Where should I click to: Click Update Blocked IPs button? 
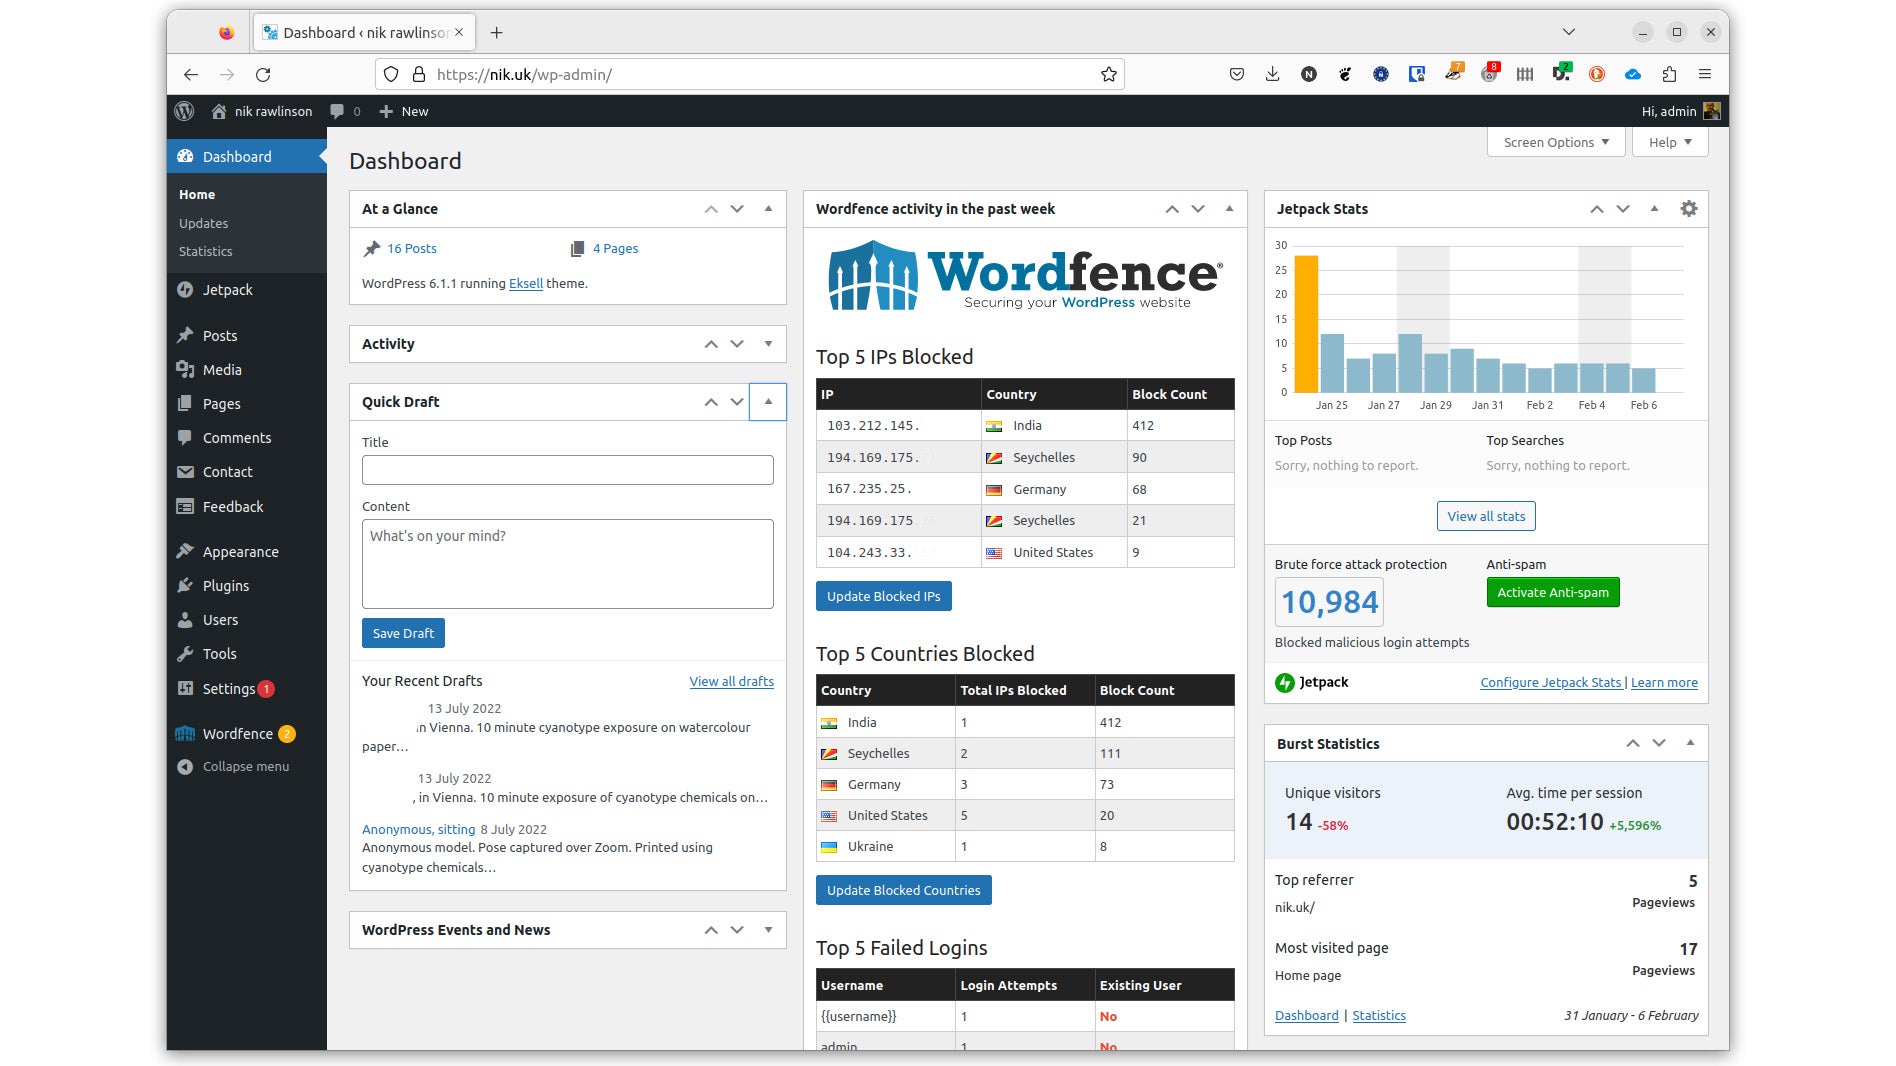tap(884, 597)
